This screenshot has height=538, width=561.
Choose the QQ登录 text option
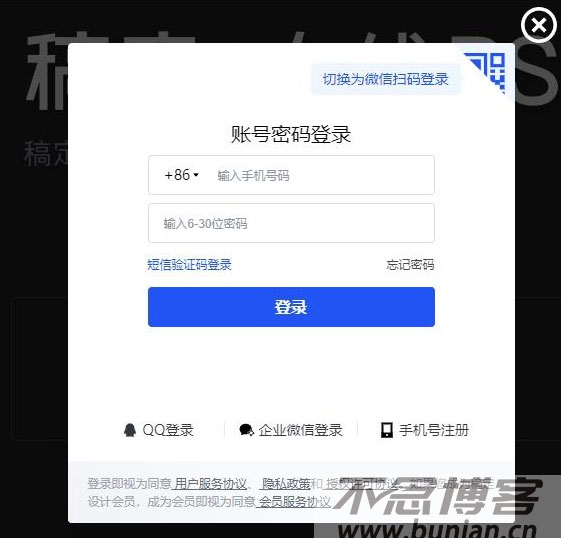[x=168, y=430]
